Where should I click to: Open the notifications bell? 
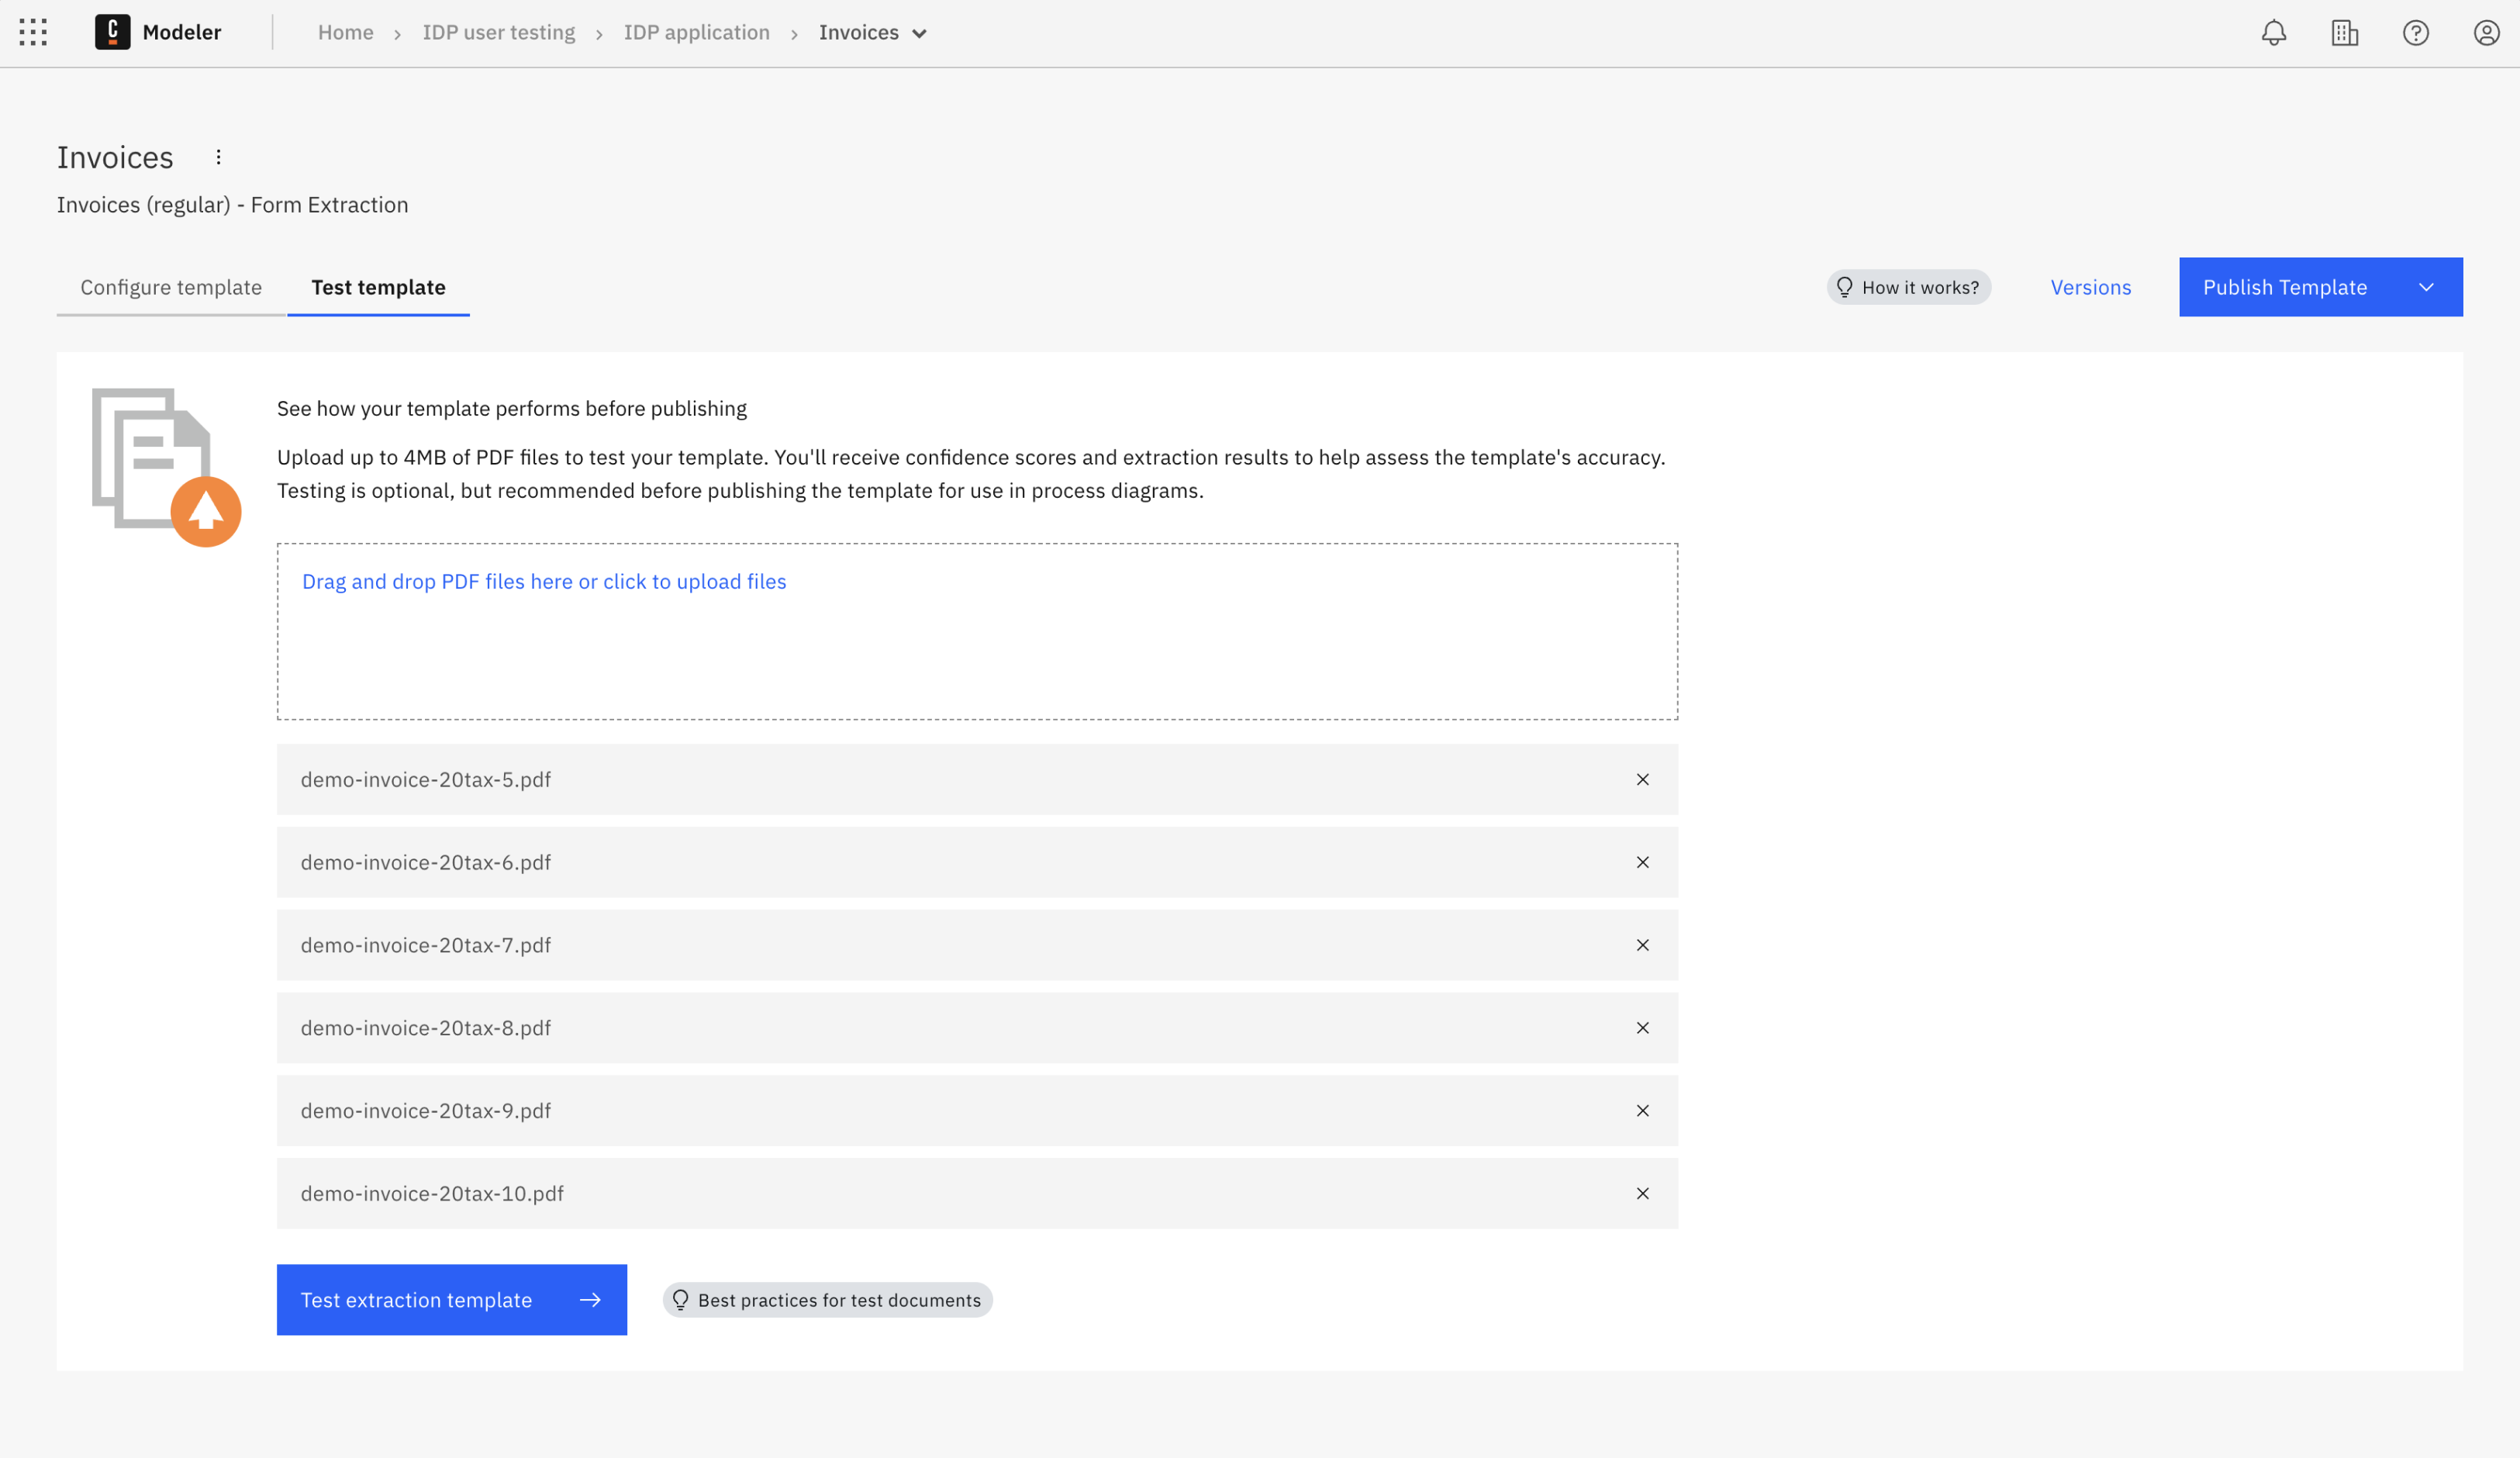pyautogui.click(x=2273, y=33)
